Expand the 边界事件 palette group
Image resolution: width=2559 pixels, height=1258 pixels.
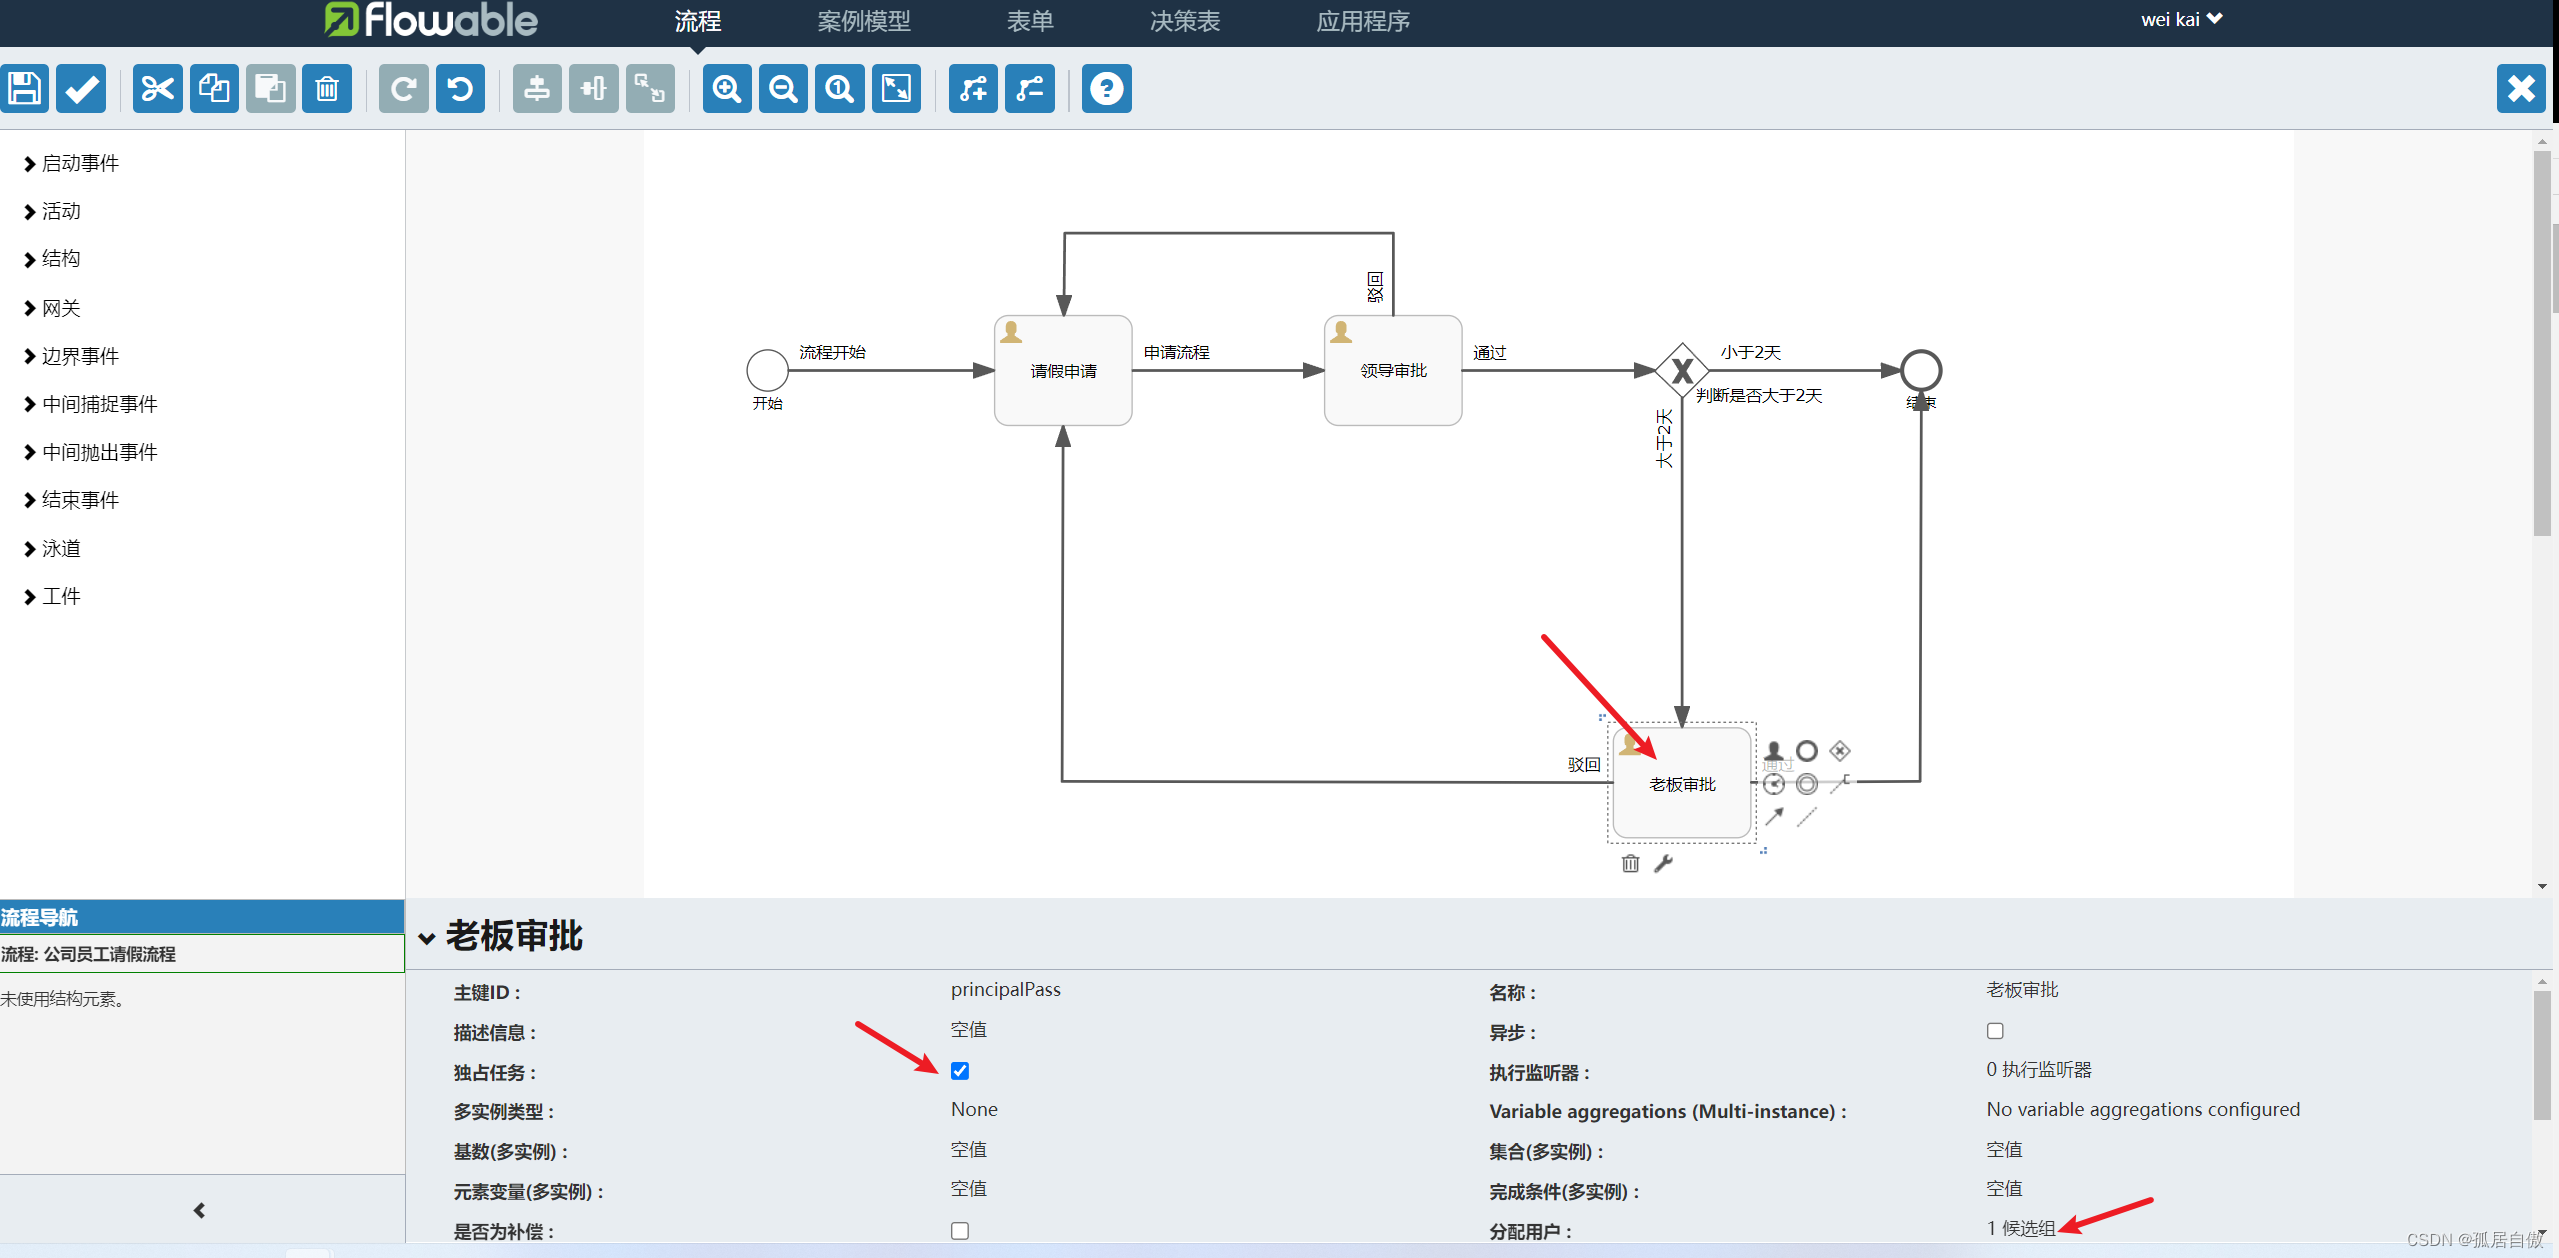point(72,356)
